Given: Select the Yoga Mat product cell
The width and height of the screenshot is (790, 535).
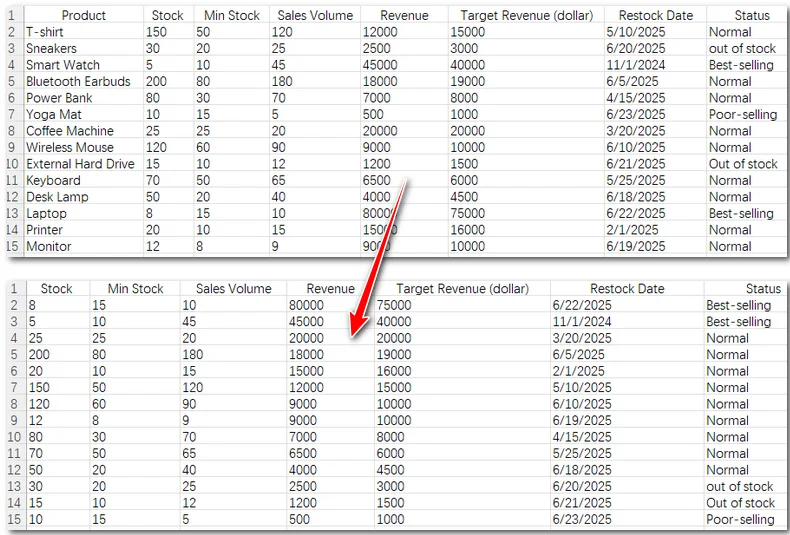Looking at the screenshot, I should coord(84,114).
